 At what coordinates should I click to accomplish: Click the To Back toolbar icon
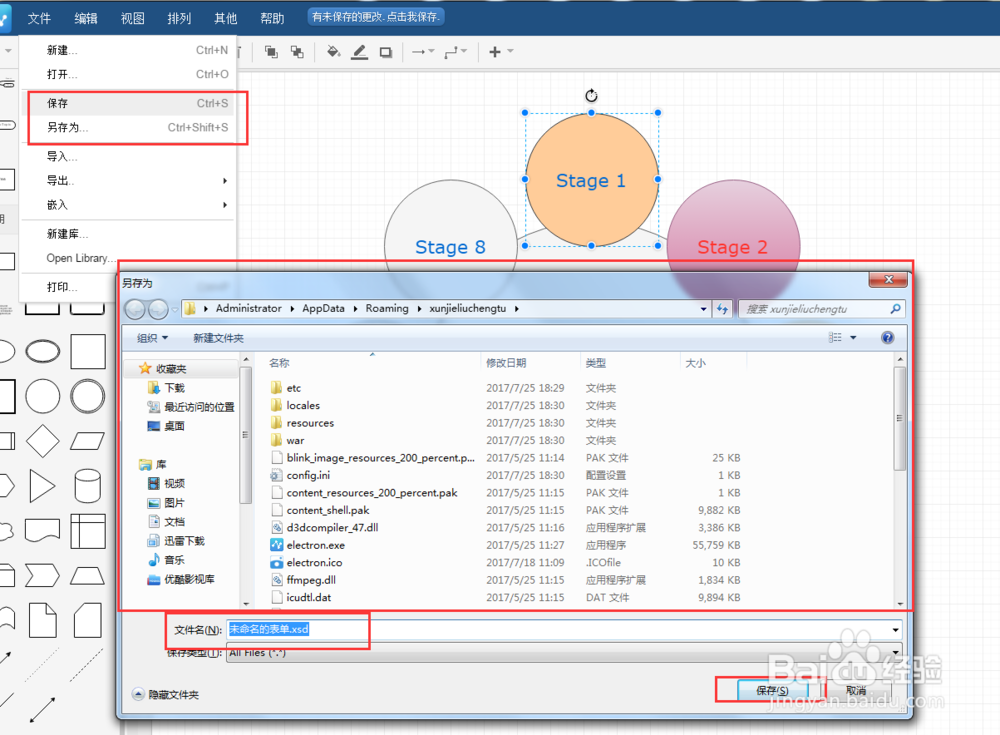297,52
